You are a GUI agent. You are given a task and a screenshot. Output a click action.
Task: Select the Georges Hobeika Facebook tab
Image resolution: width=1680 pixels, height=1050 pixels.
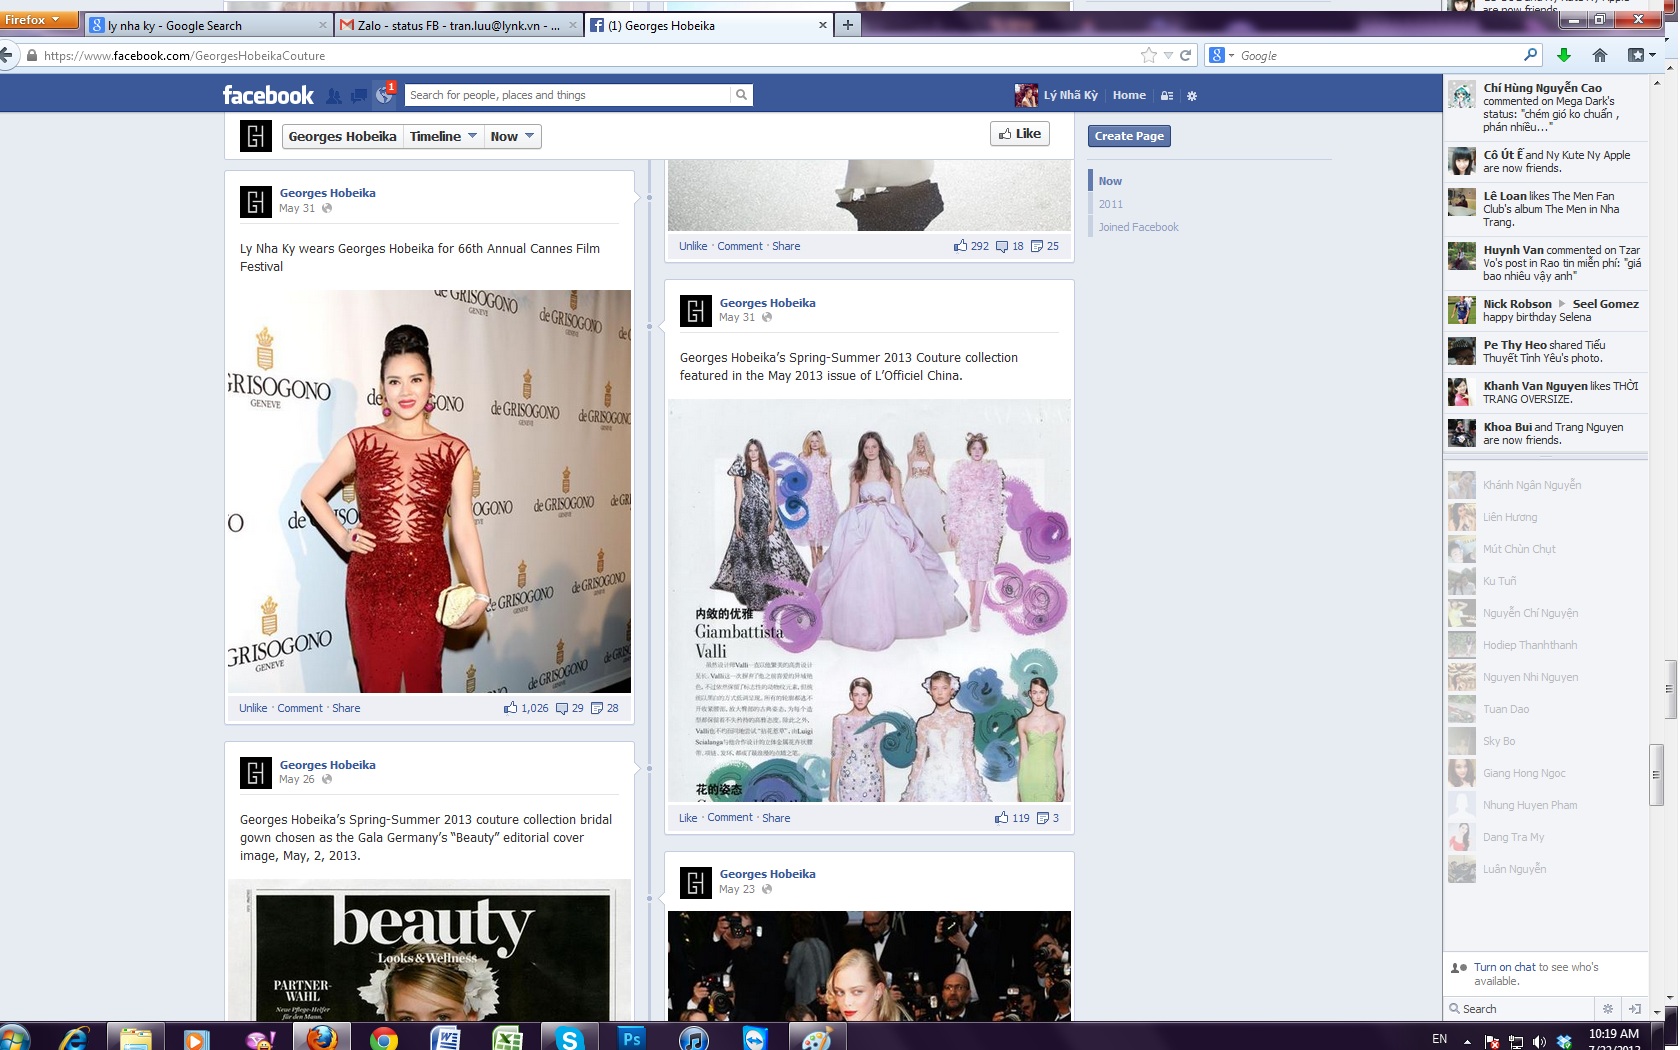709,25
